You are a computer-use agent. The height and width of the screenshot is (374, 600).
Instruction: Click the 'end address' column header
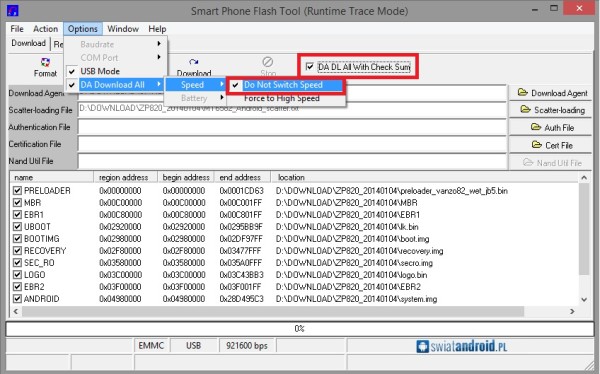242,177
